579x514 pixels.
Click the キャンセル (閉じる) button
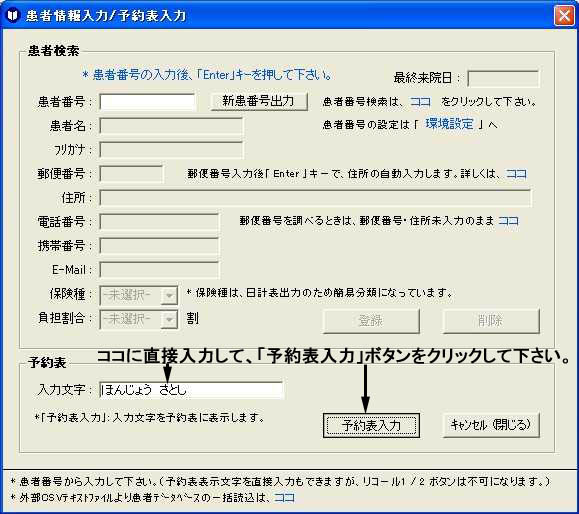coord(491,425)
